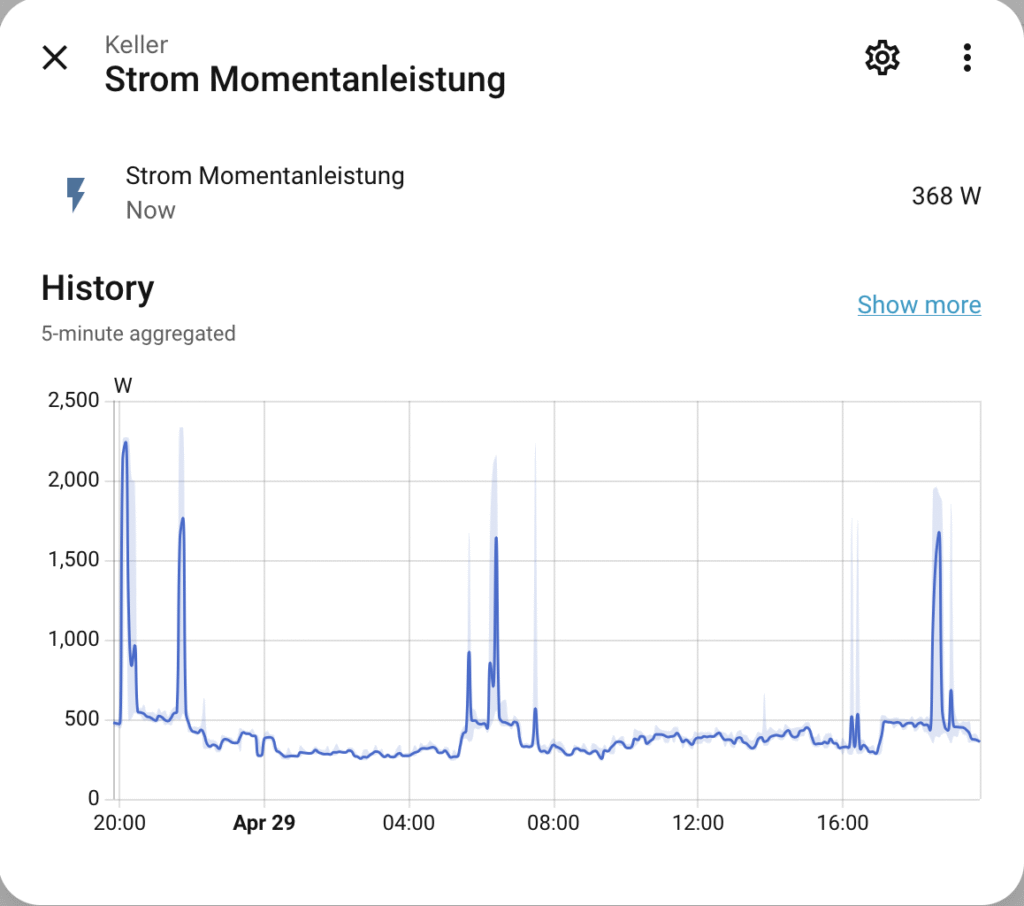Click the History section heading
Image resolution: width=1024 pixels, height=906 pixels.
[x=98, y=289]
